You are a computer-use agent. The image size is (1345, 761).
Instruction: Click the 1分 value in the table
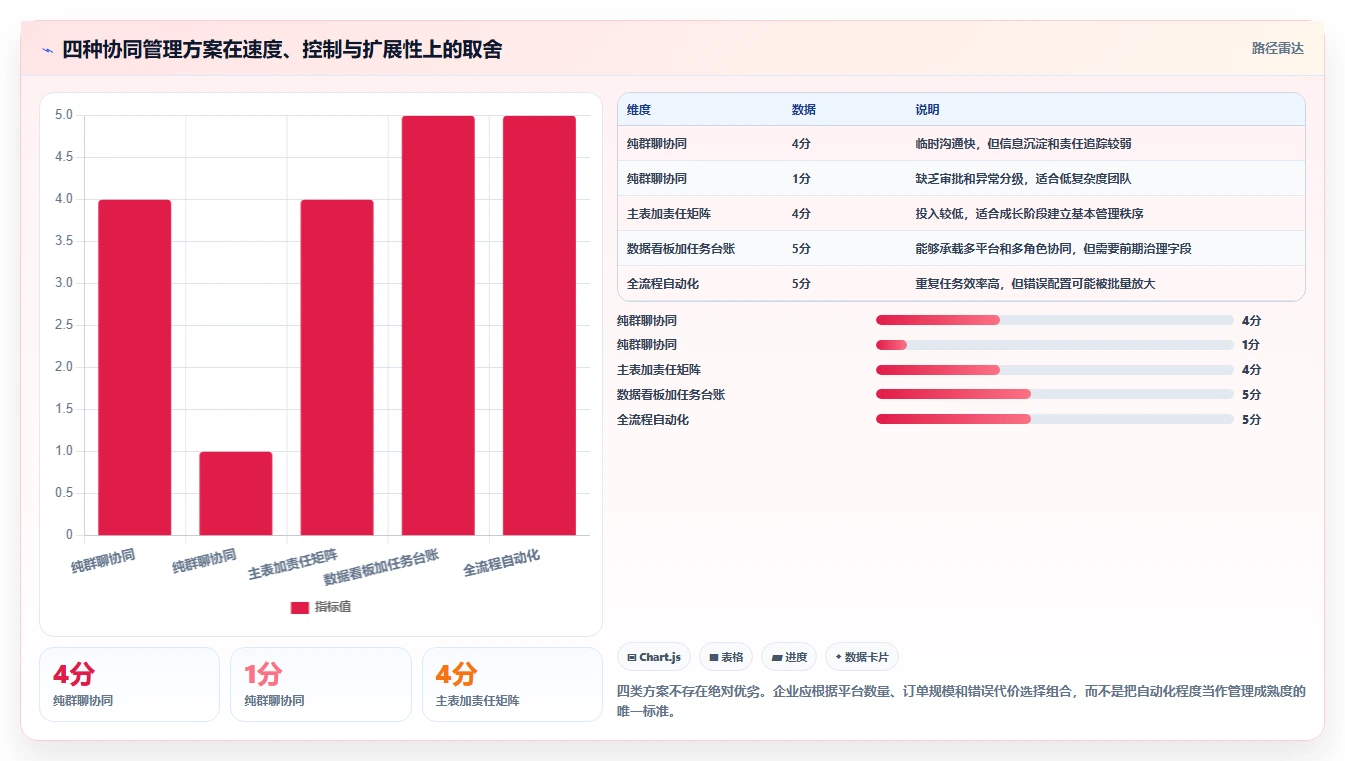(801, 179)
